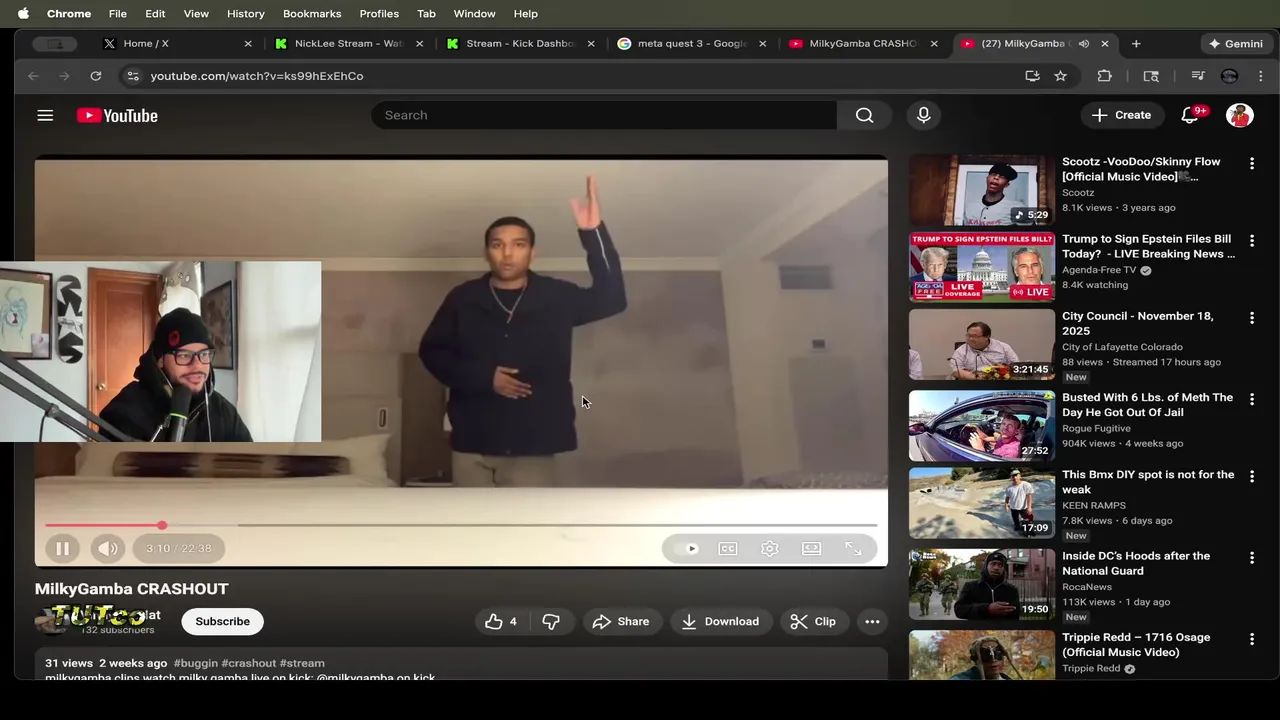The image size is (1280, 720).
Task: Mute the playing tab speaker icon
Action: 1084,44
